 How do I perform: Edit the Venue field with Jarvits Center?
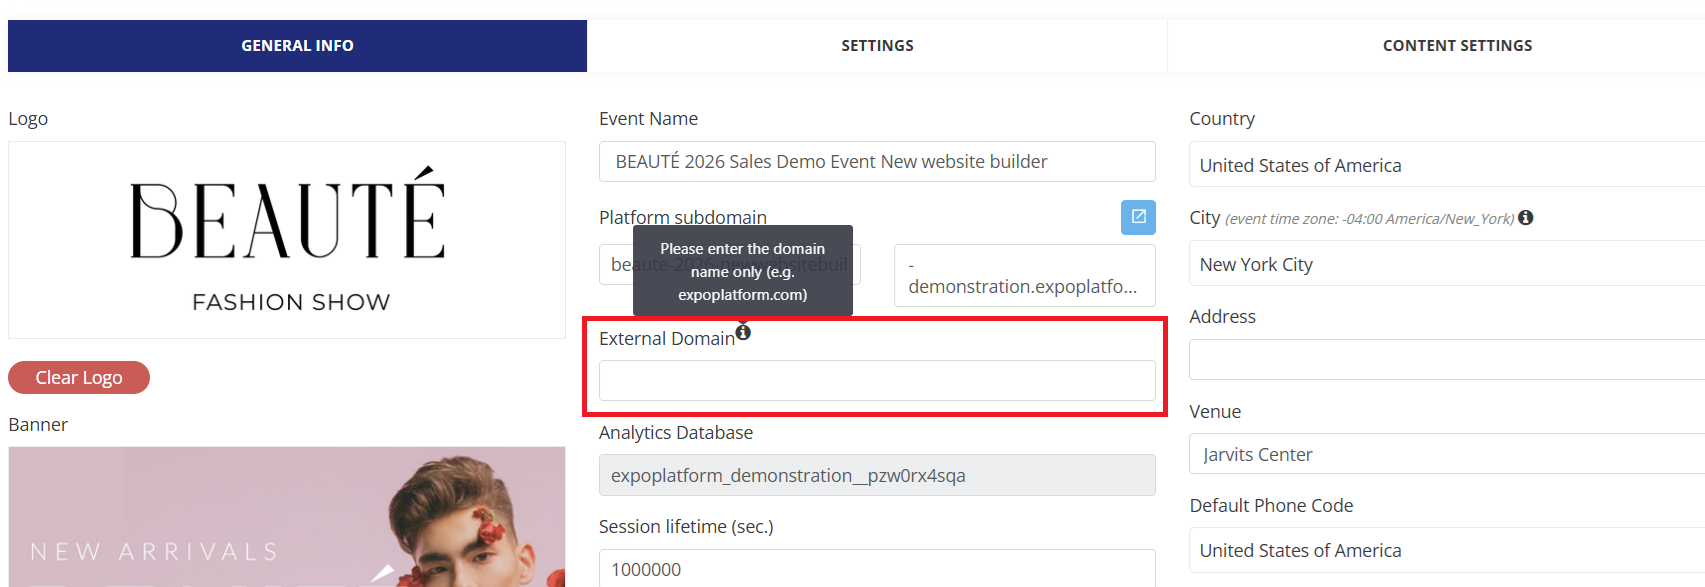click(1446, 455)
